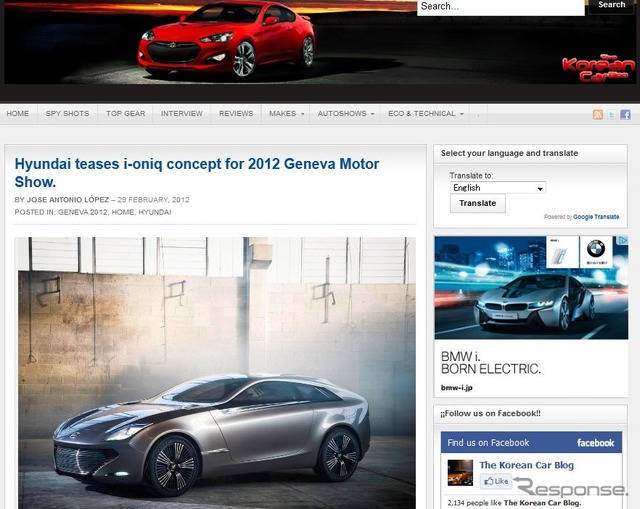Click the Korean Car Blog logo
Viewport: 640px width, 509px height.
coord(598,68)
